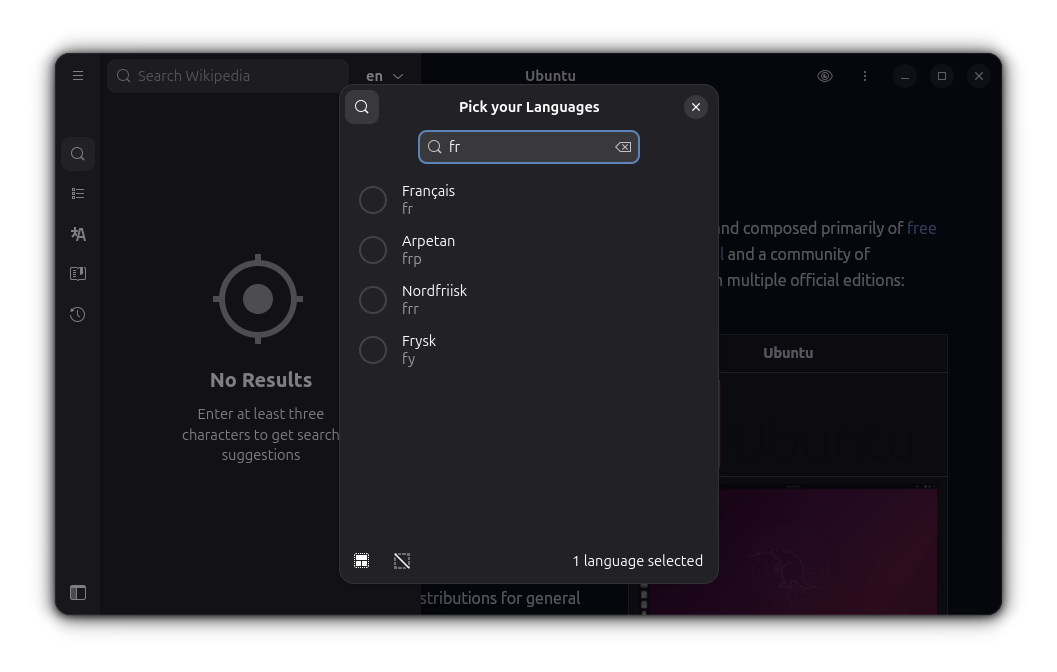Open the search panel in the sidebar
This screenshot has width=1057, height=672.
[77, 153]
